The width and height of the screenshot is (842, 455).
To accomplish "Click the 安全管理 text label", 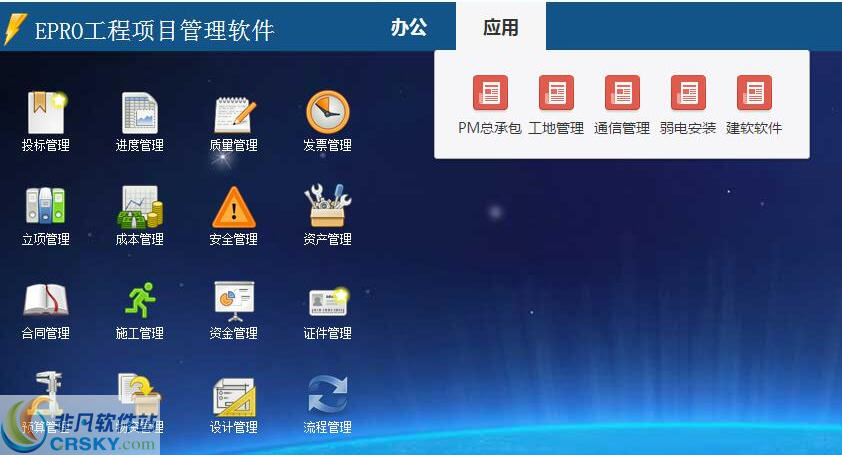I will point(234,239).
